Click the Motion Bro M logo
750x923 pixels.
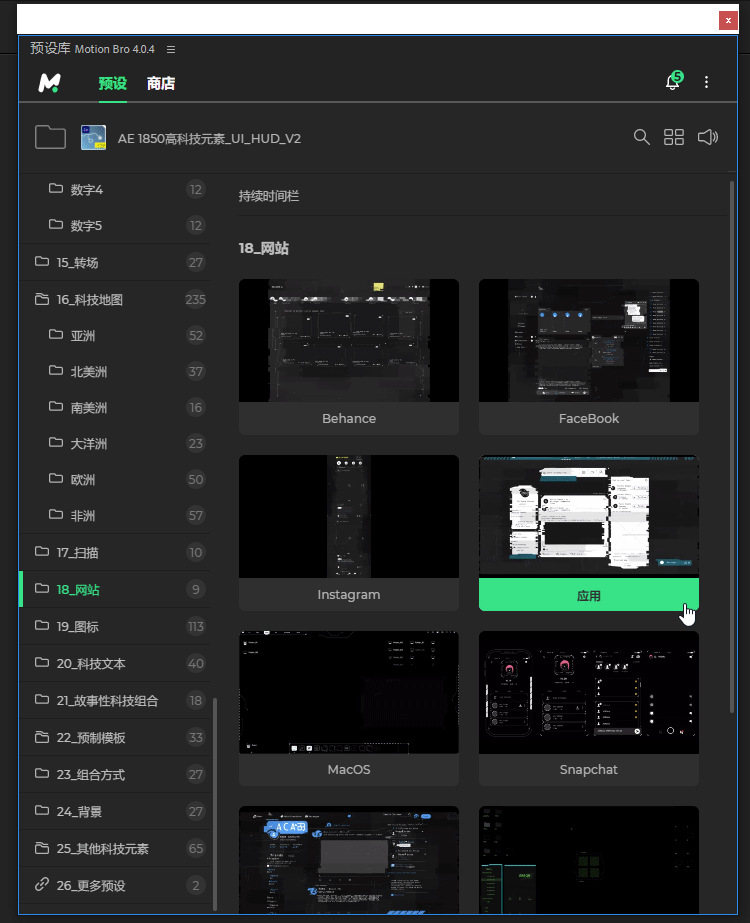(49, 83)
